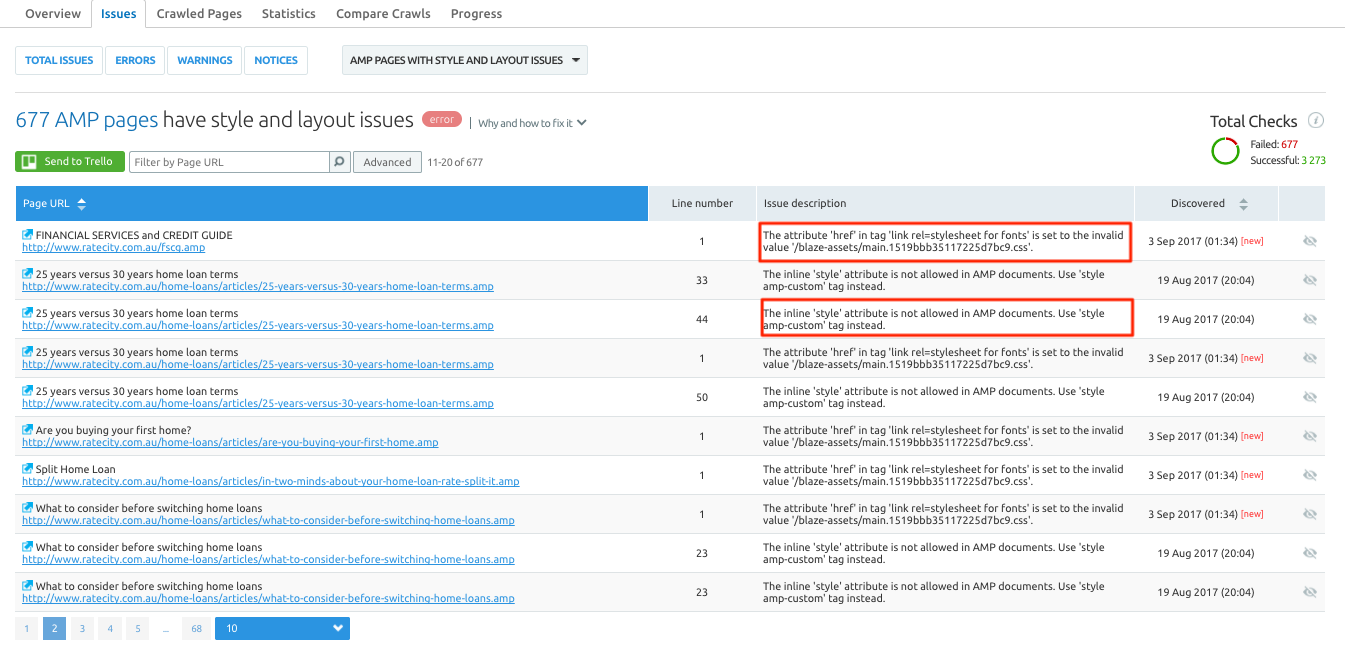Open the rows-per-page dropdown showing 10
The width and height of the screenshot is (1345, 646).
282,628
